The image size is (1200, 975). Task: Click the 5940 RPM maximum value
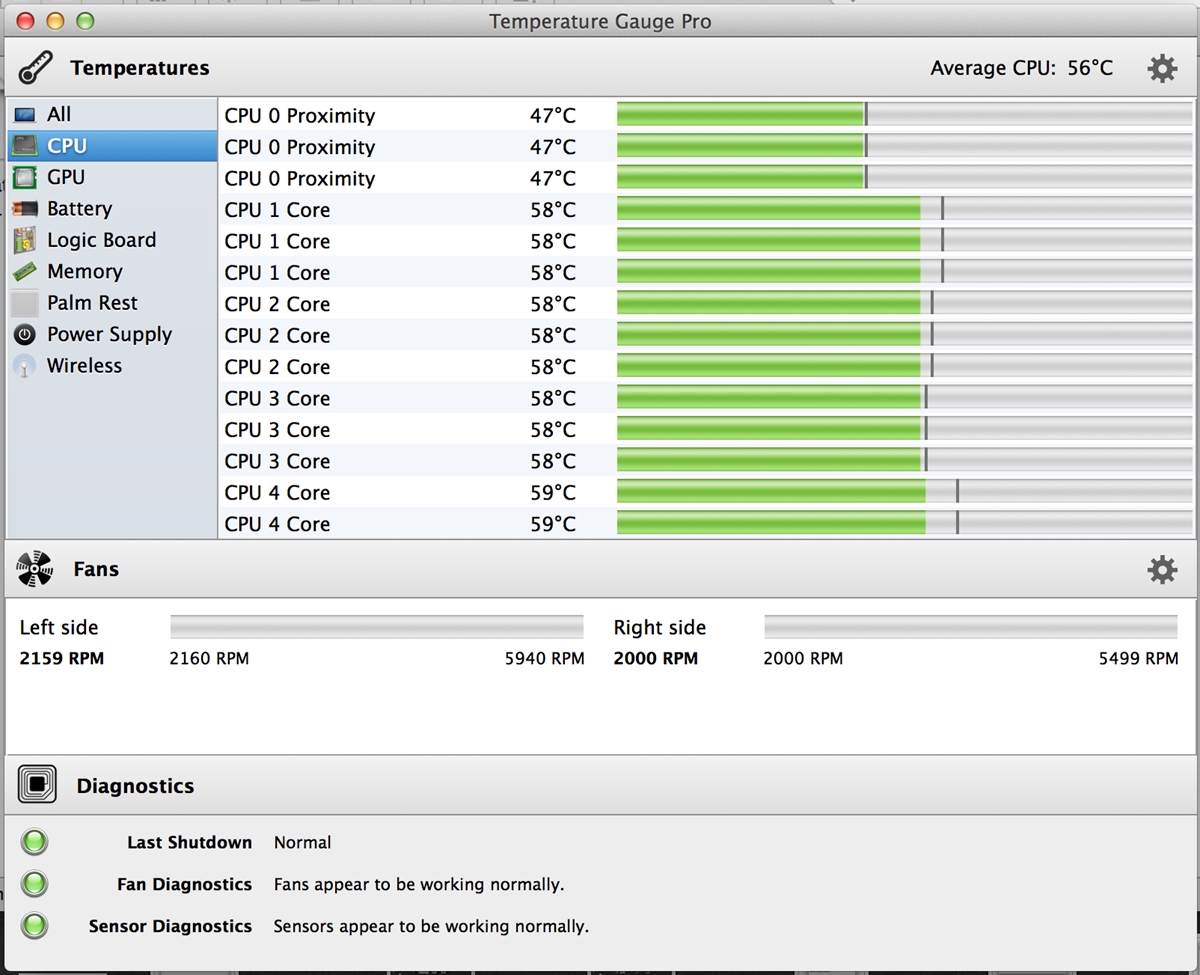tap(545, 659)
